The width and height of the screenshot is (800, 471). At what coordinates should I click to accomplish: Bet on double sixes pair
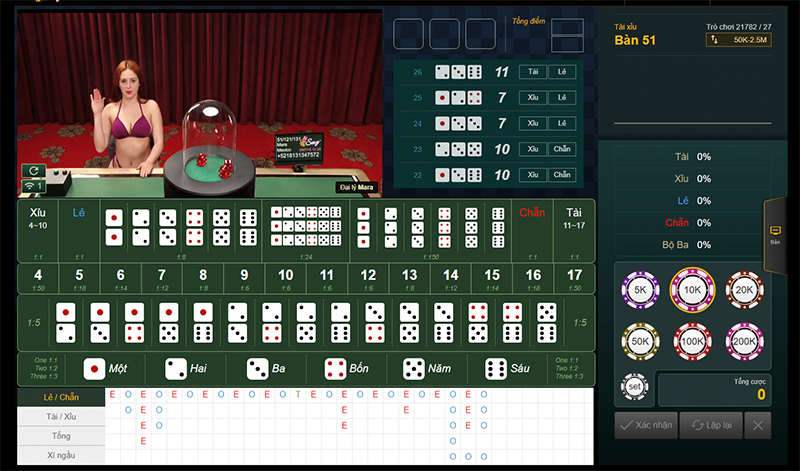[x=248, y=227]
